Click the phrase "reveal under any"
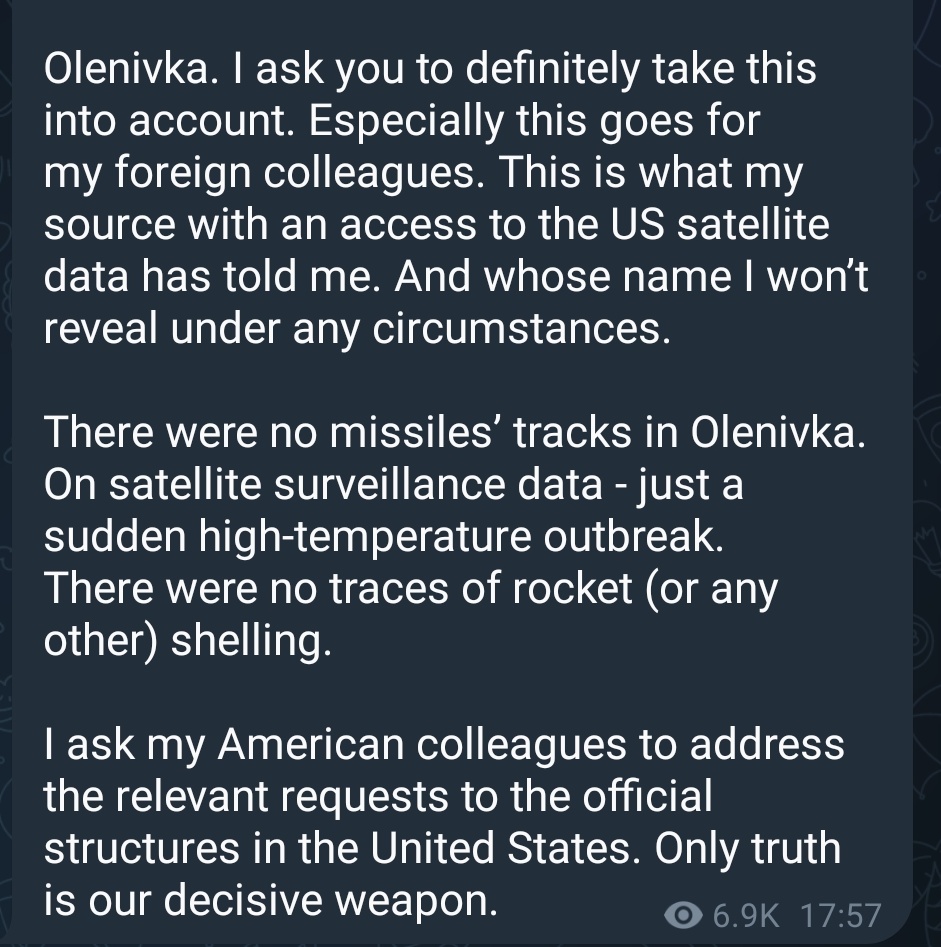Image resolution: width=941 pixels, height=947 pixels. (x=201, y=330)
